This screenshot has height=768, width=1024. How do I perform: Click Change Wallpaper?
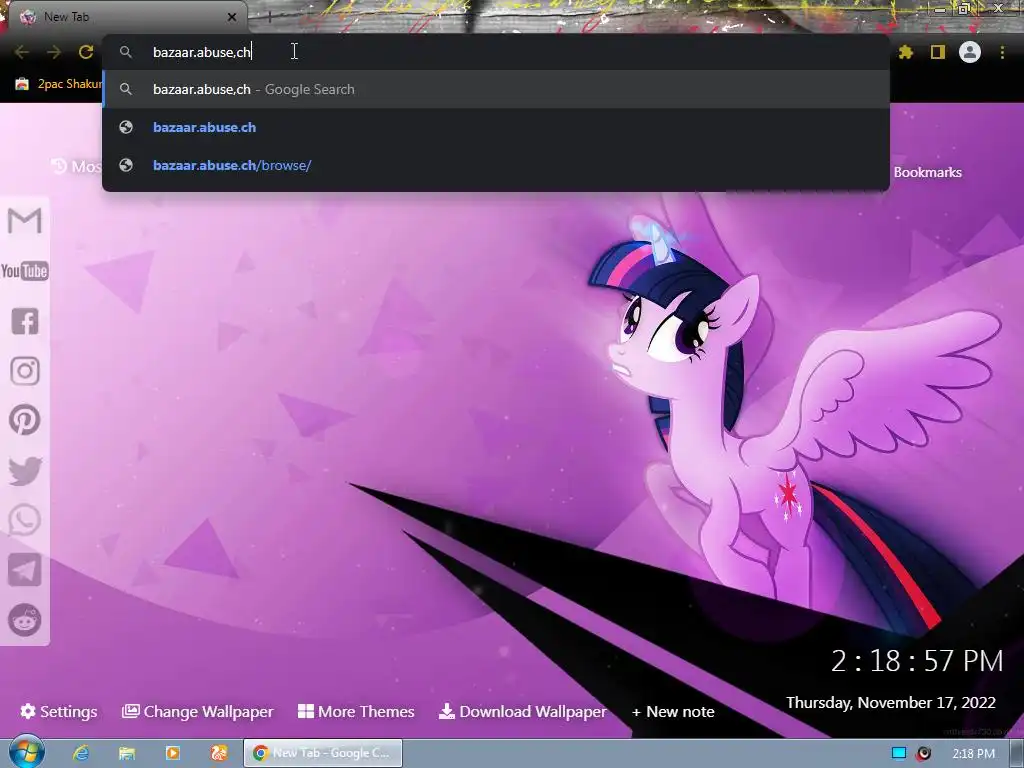(198, 711)
